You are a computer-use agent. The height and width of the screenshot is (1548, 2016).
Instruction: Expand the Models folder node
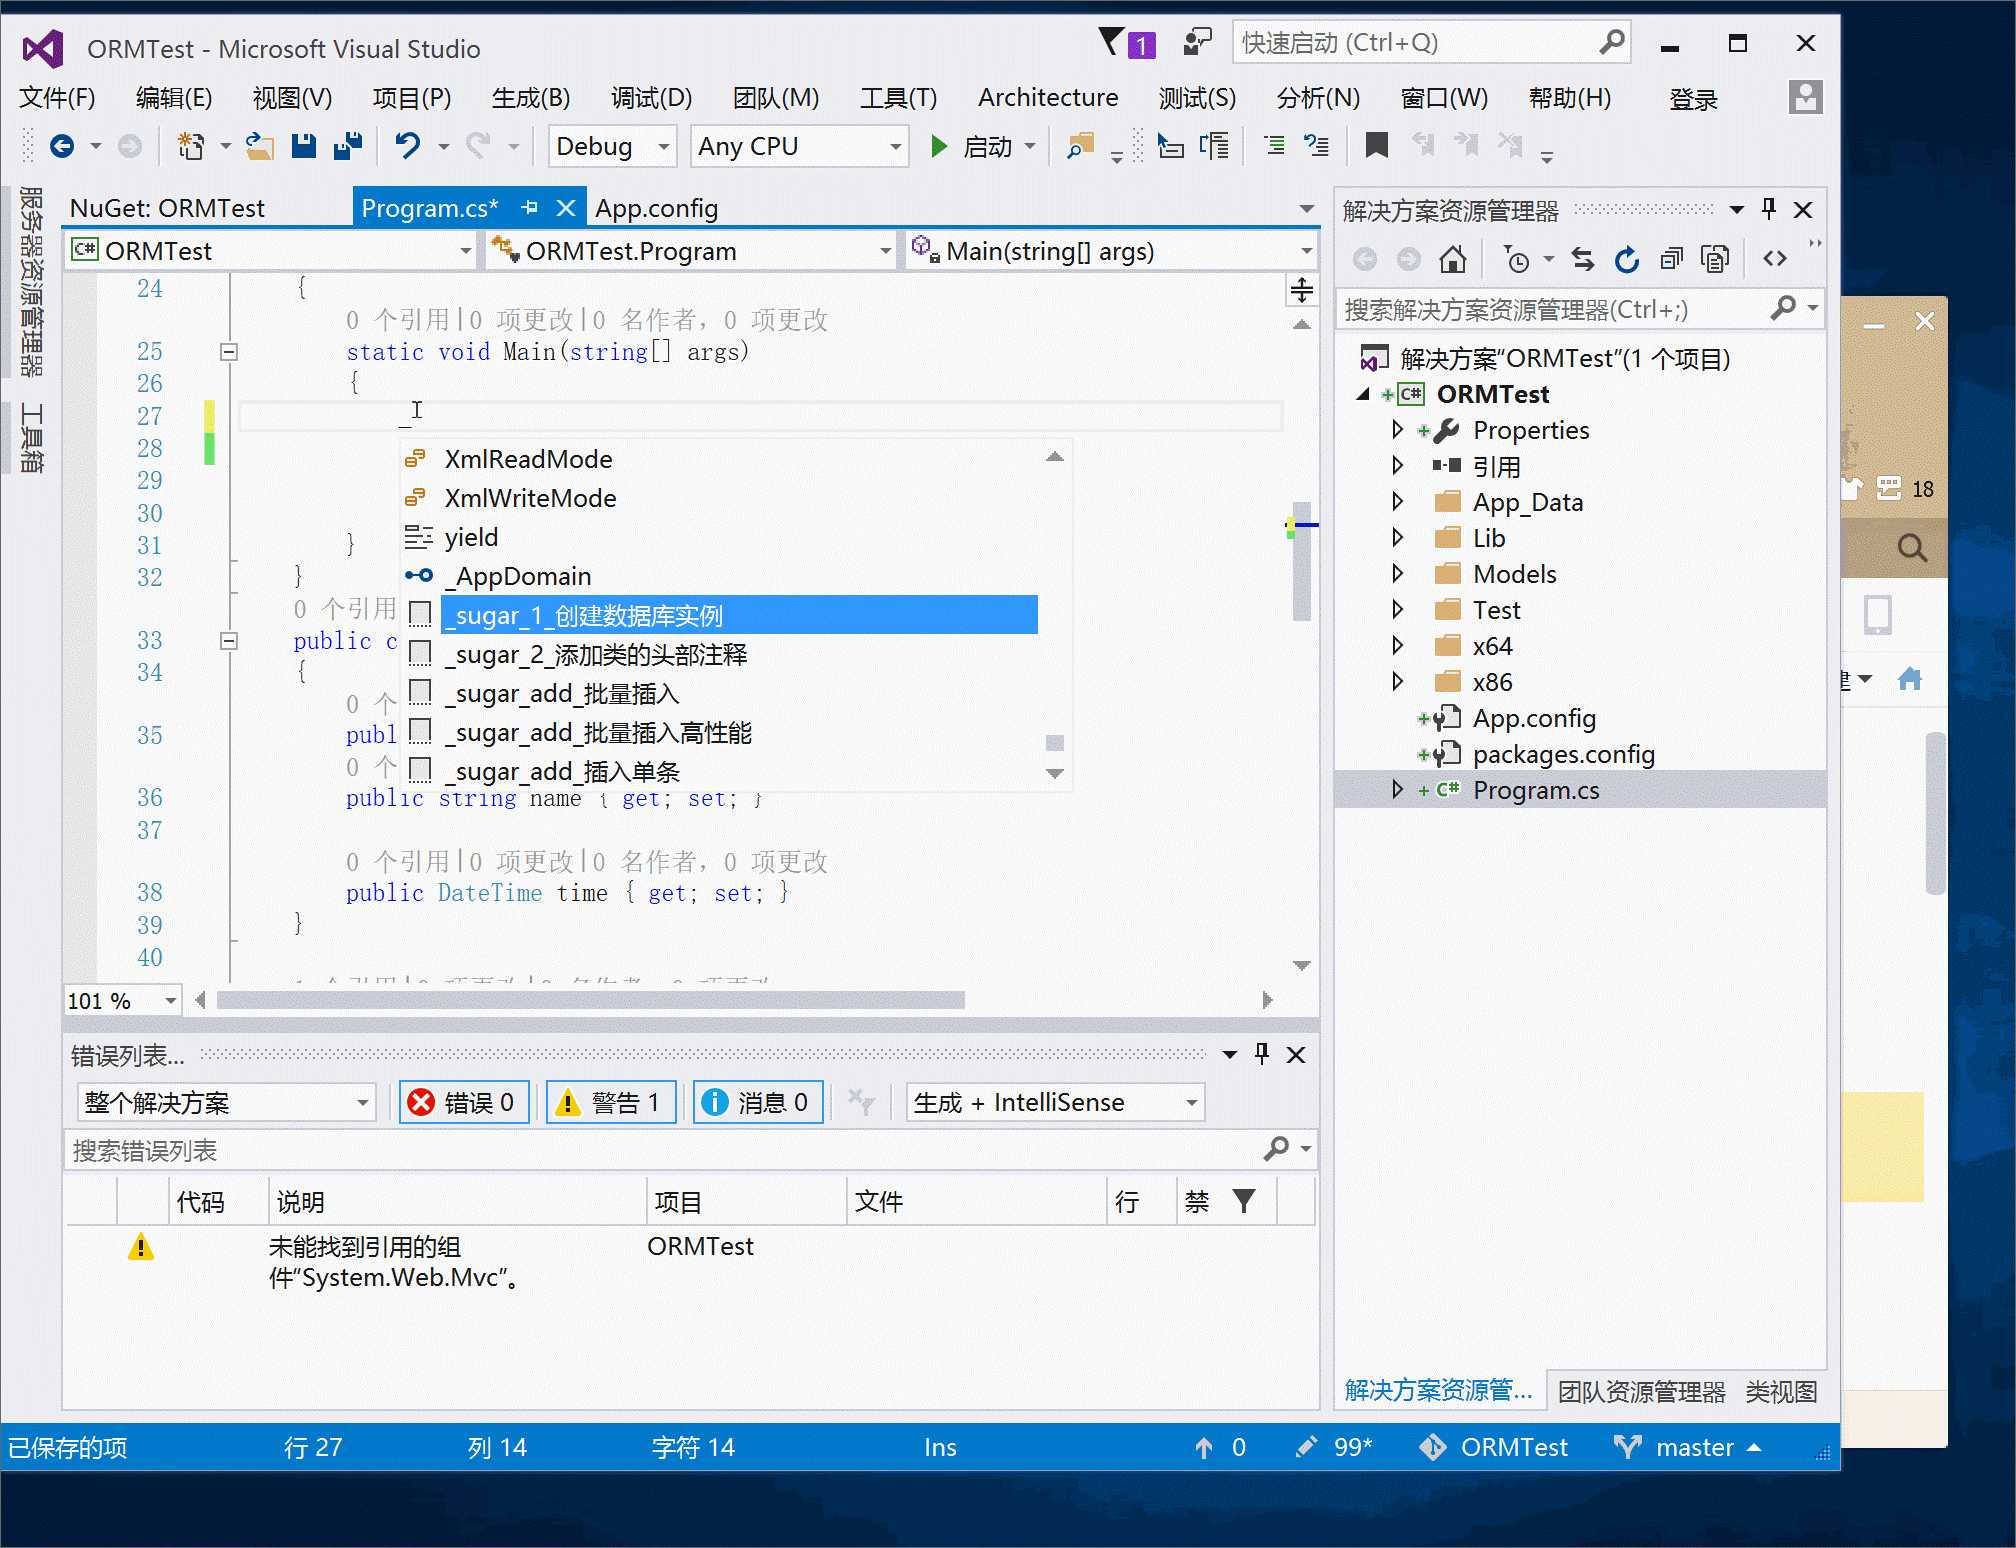point(1397,574)
